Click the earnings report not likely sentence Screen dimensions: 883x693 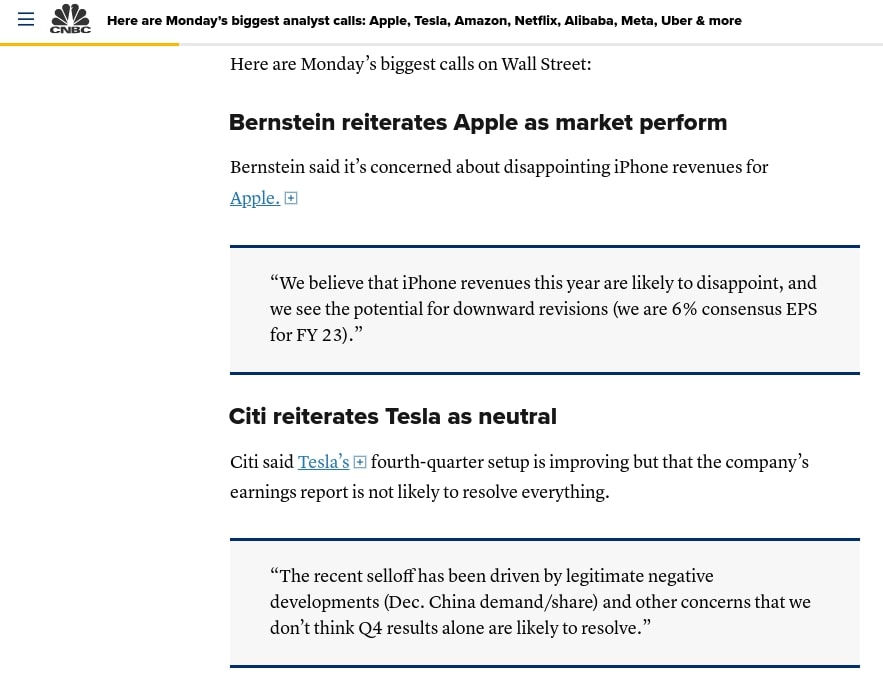[419, 493]
